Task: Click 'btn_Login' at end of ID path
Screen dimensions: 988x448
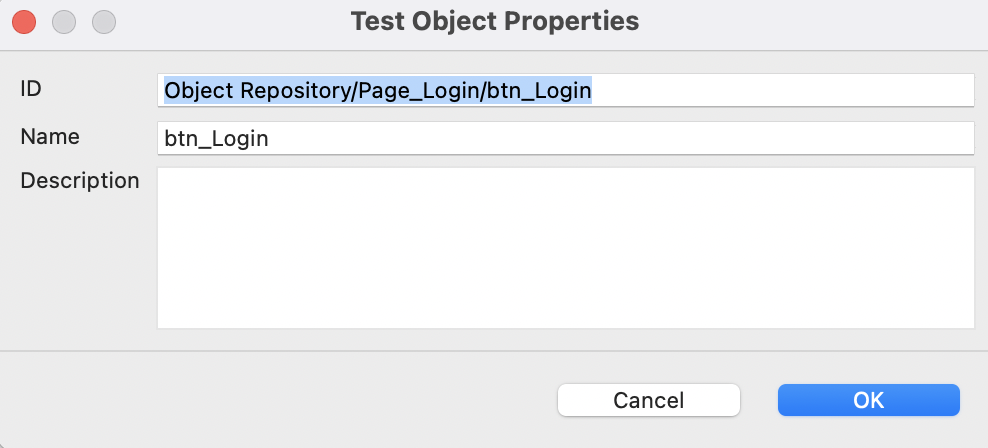Action: coord(542,91)
